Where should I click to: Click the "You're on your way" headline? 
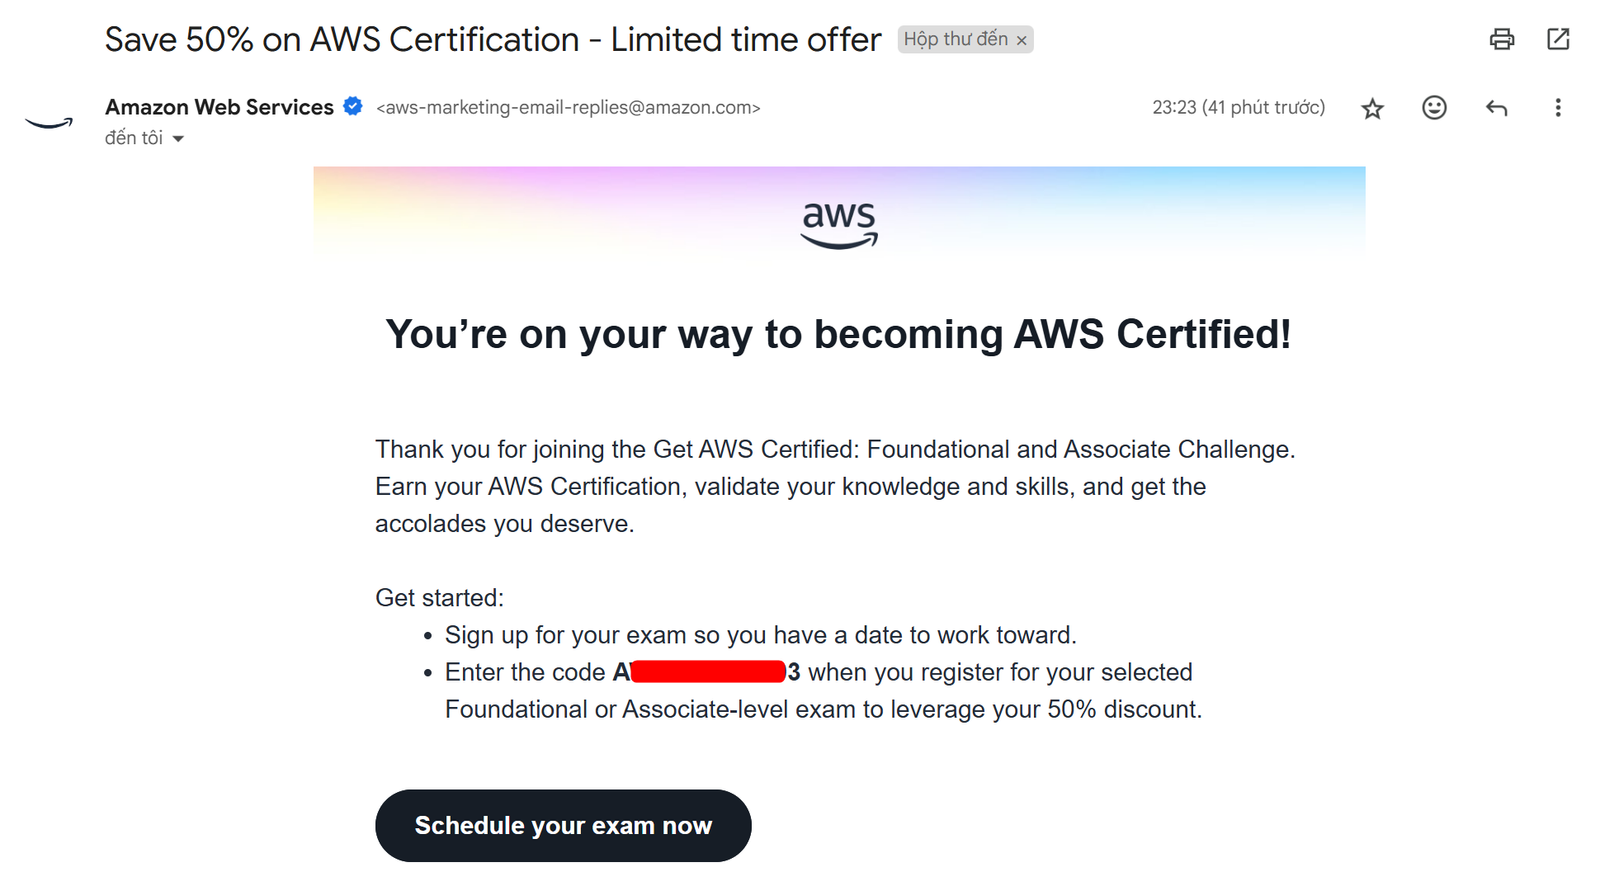pyautogui.click(x=838, y=334)
